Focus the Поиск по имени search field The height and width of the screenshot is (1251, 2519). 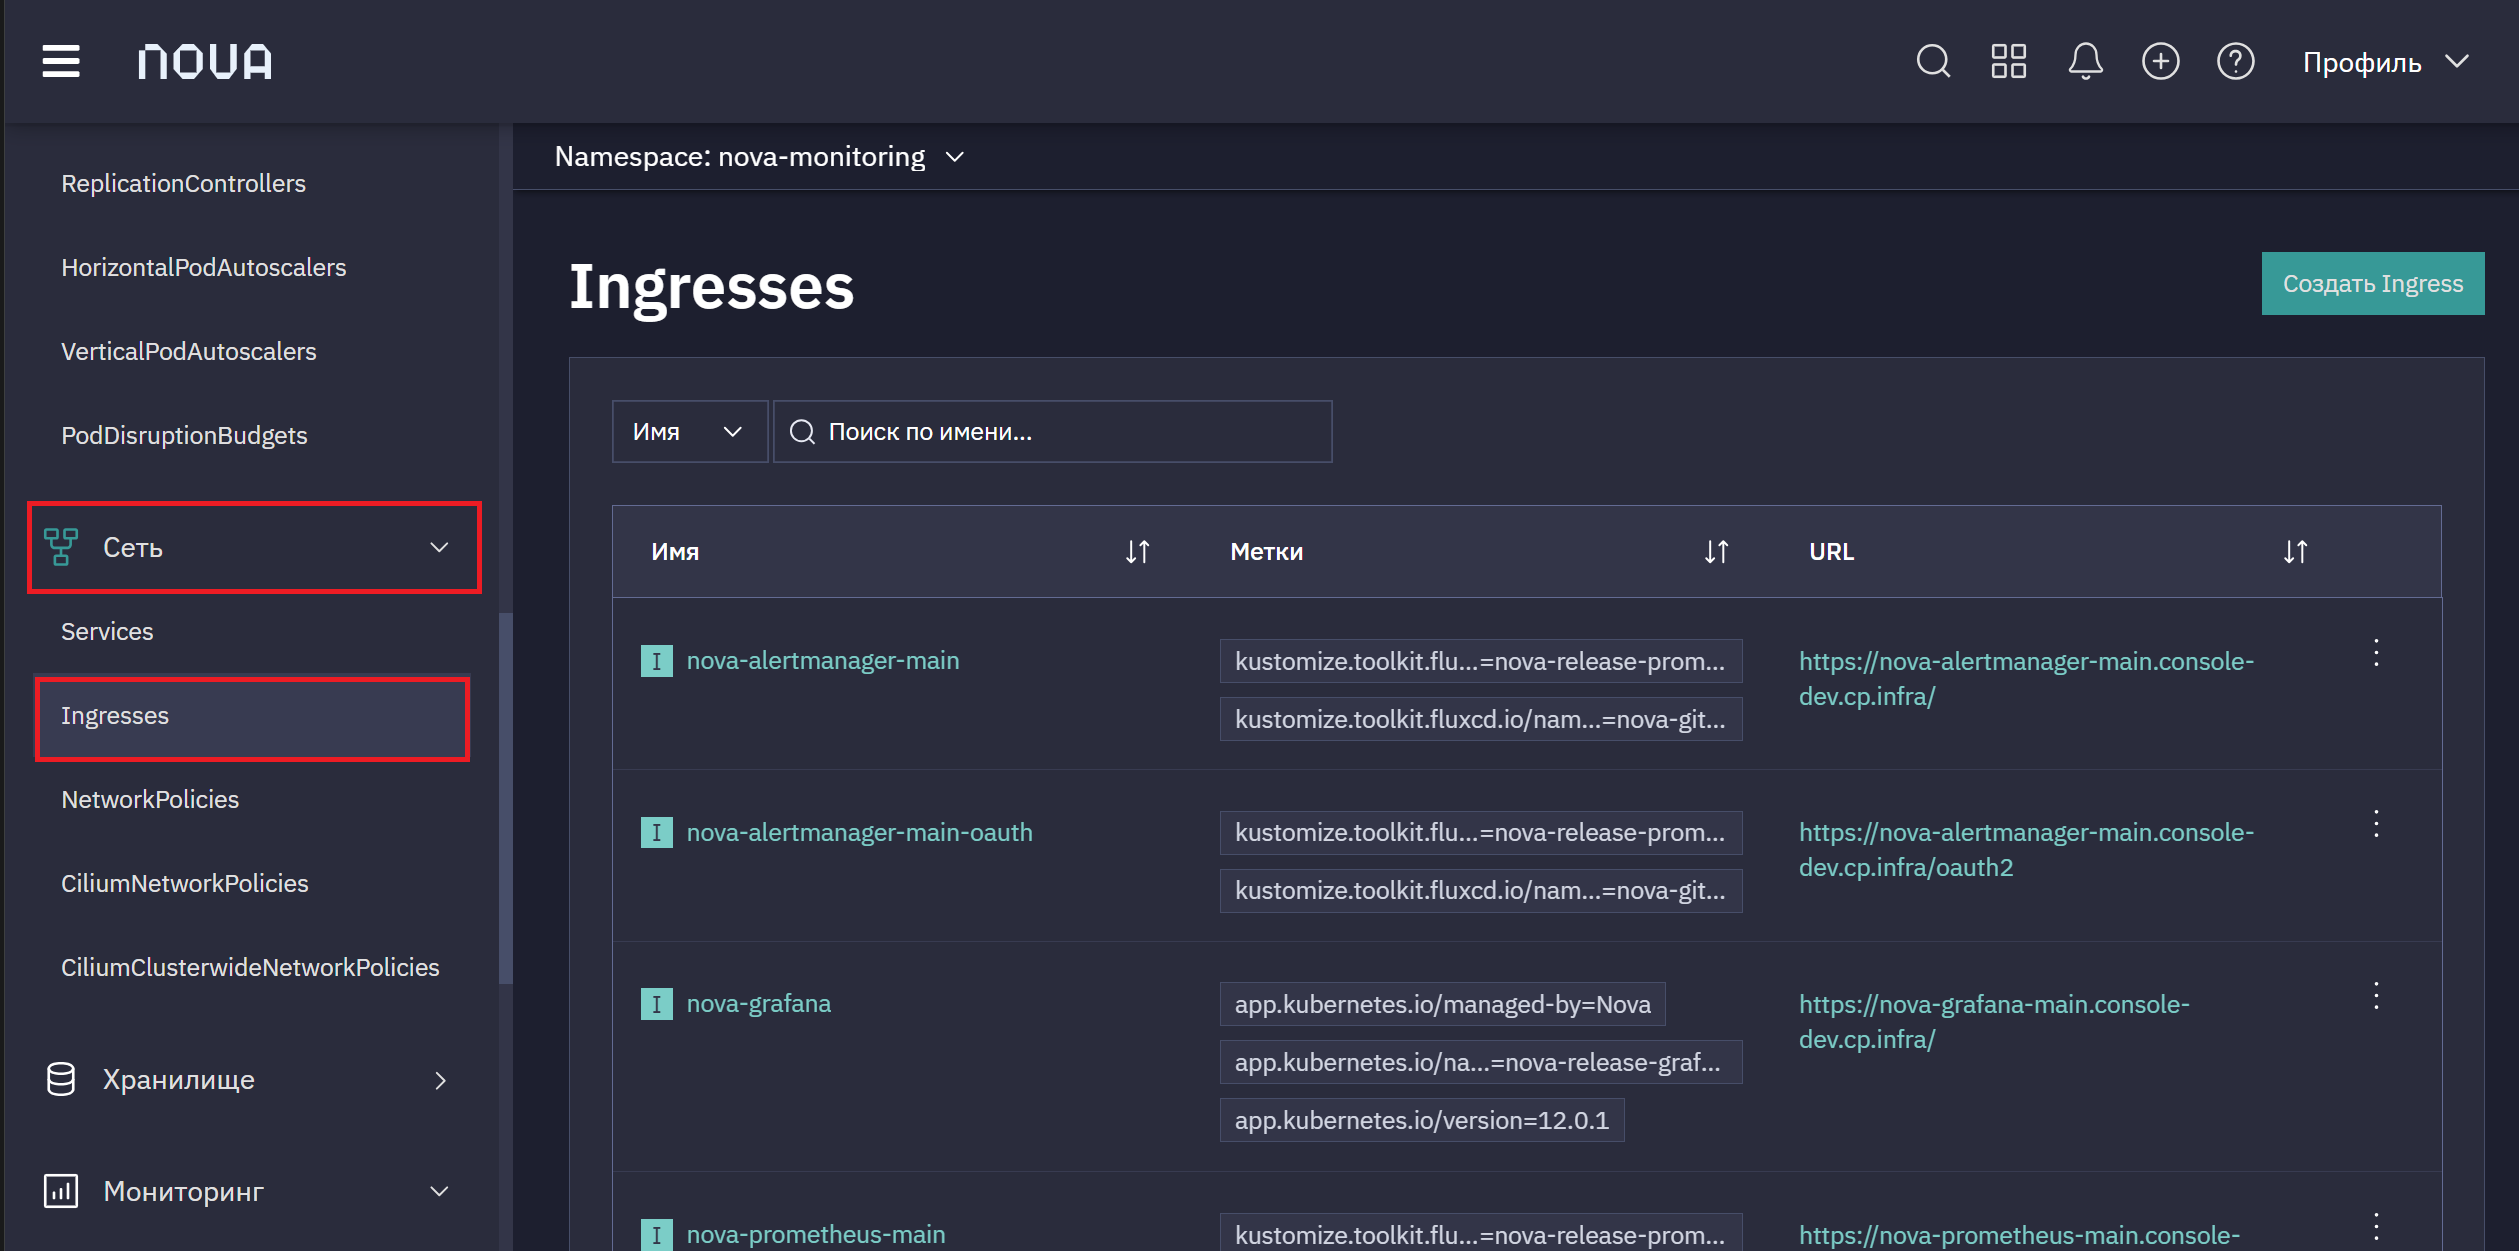click(1052, 431)
